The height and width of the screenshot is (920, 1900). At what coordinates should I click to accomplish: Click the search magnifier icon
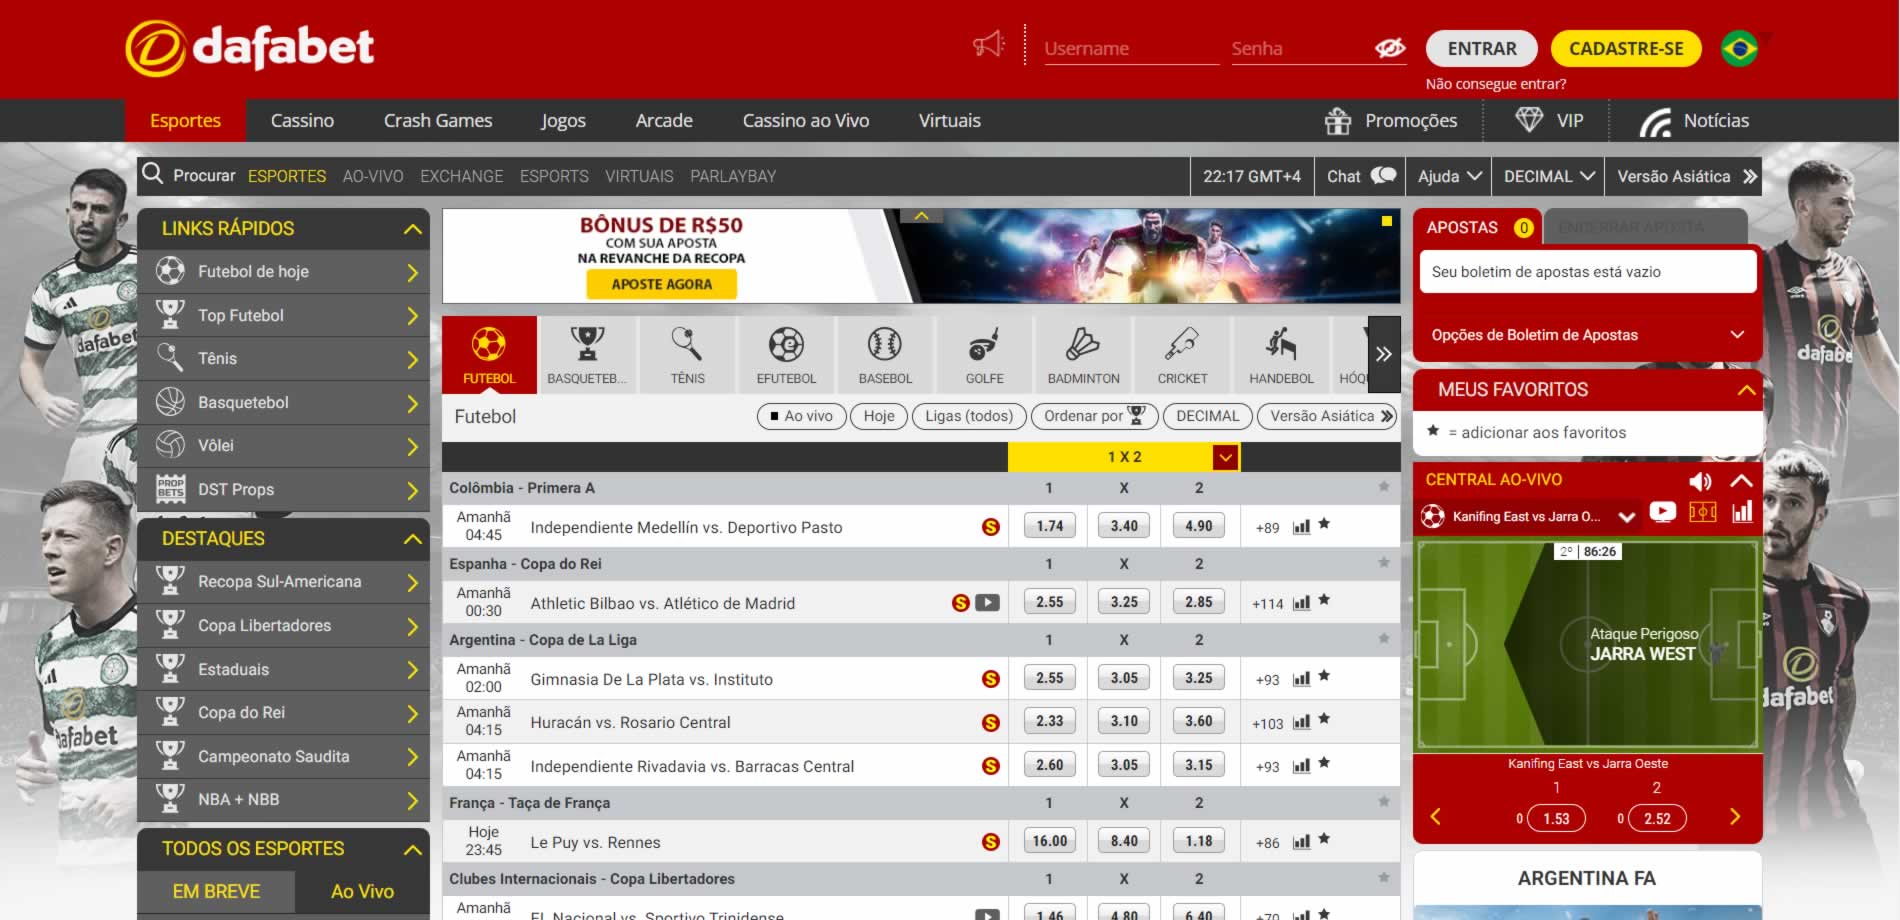pos(153,174)
